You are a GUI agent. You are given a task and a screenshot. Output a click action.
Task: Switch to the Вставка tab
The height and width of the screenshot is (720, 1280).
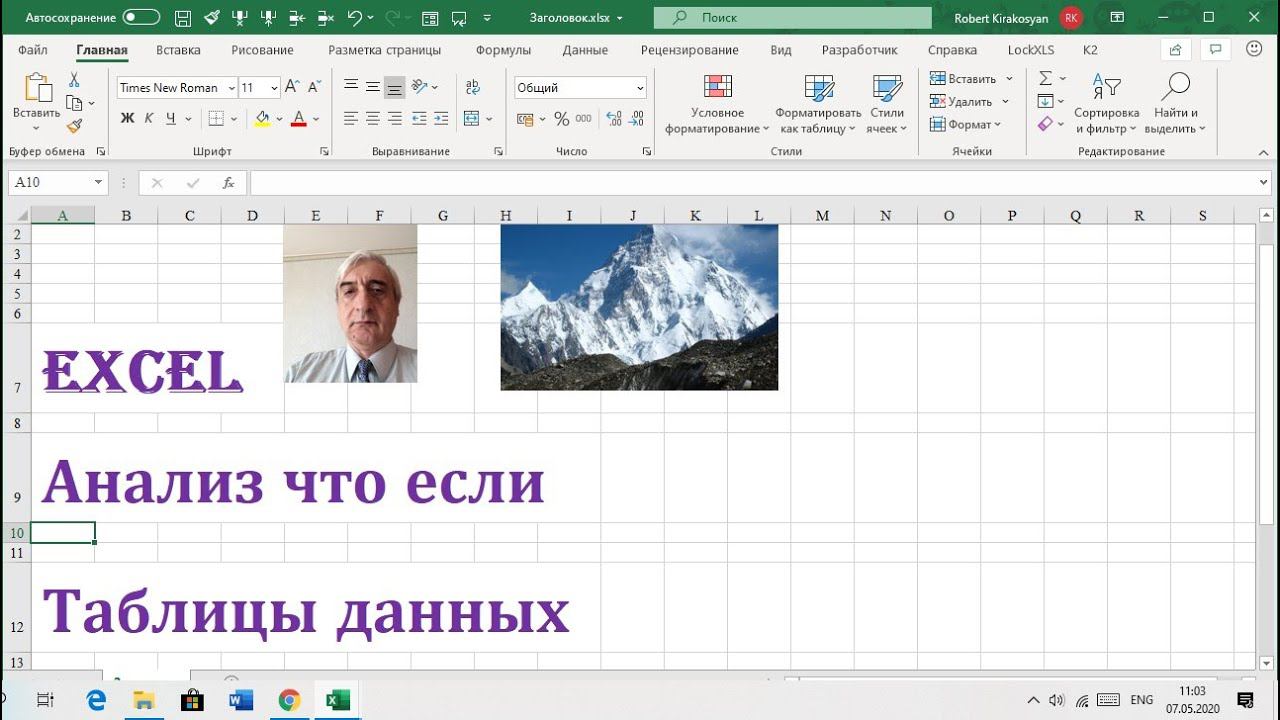point(178,50)
